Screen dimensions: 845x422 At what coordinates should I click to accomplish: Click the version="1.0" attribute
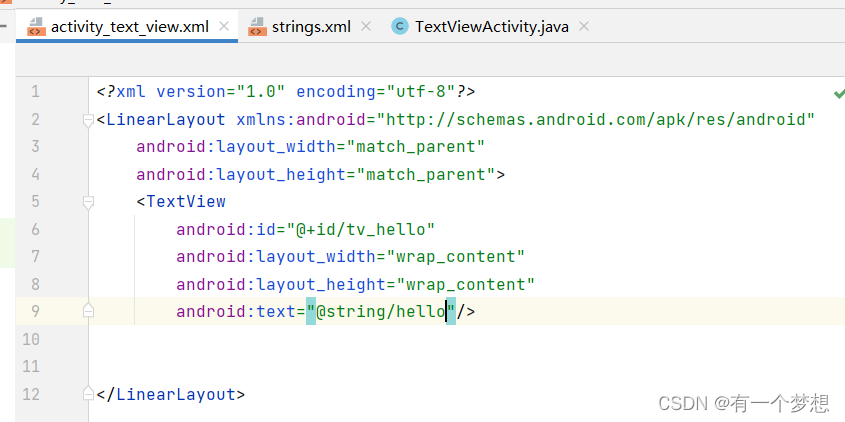[220, 92]
